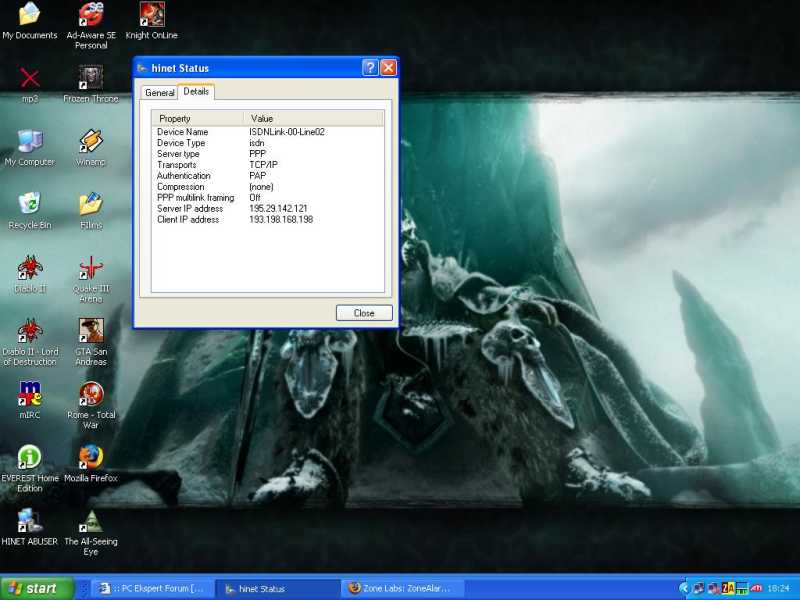
Task: Close the hinet Status window with X
Action: [389, 68]
